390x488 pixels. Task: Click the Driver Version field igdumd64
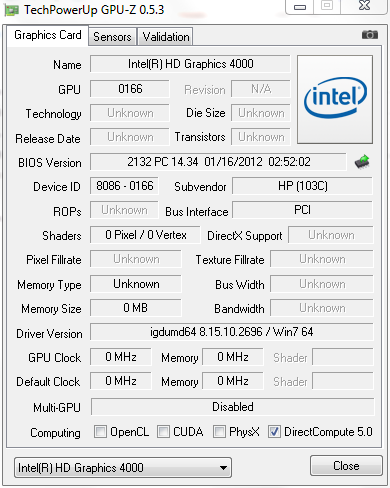coord(232,332)
